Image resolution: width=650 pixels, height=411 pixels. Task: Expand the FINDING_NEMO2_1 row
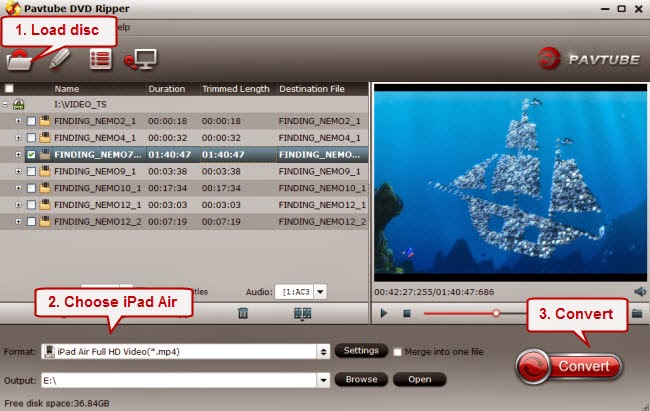pyautogui.click(x=18, y=121)
